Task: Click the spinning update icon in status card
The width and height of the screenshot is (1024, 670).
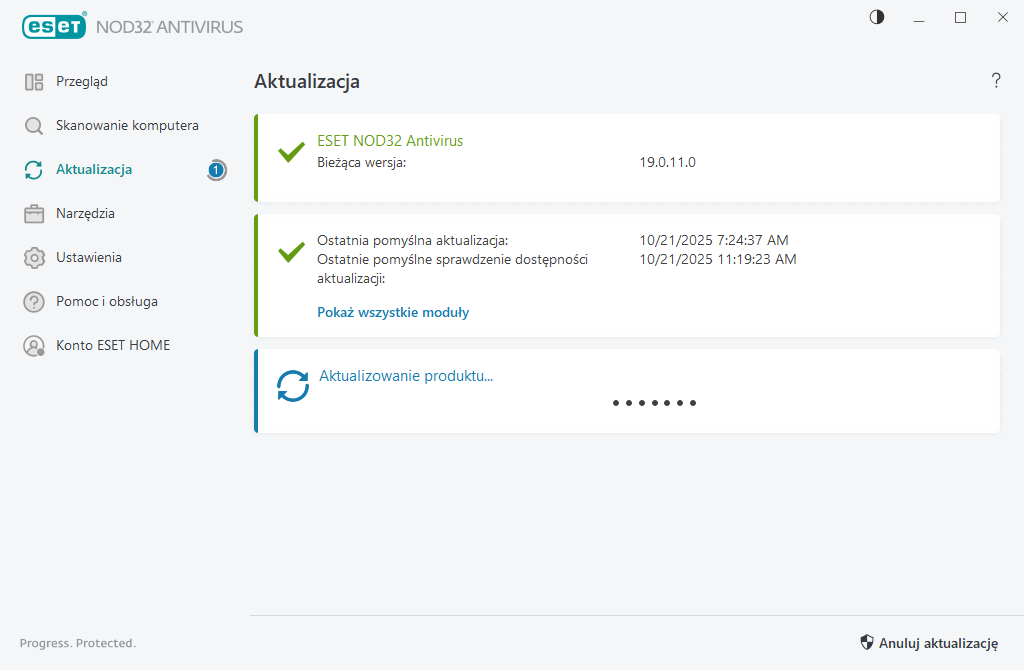Action: [293, 386]
